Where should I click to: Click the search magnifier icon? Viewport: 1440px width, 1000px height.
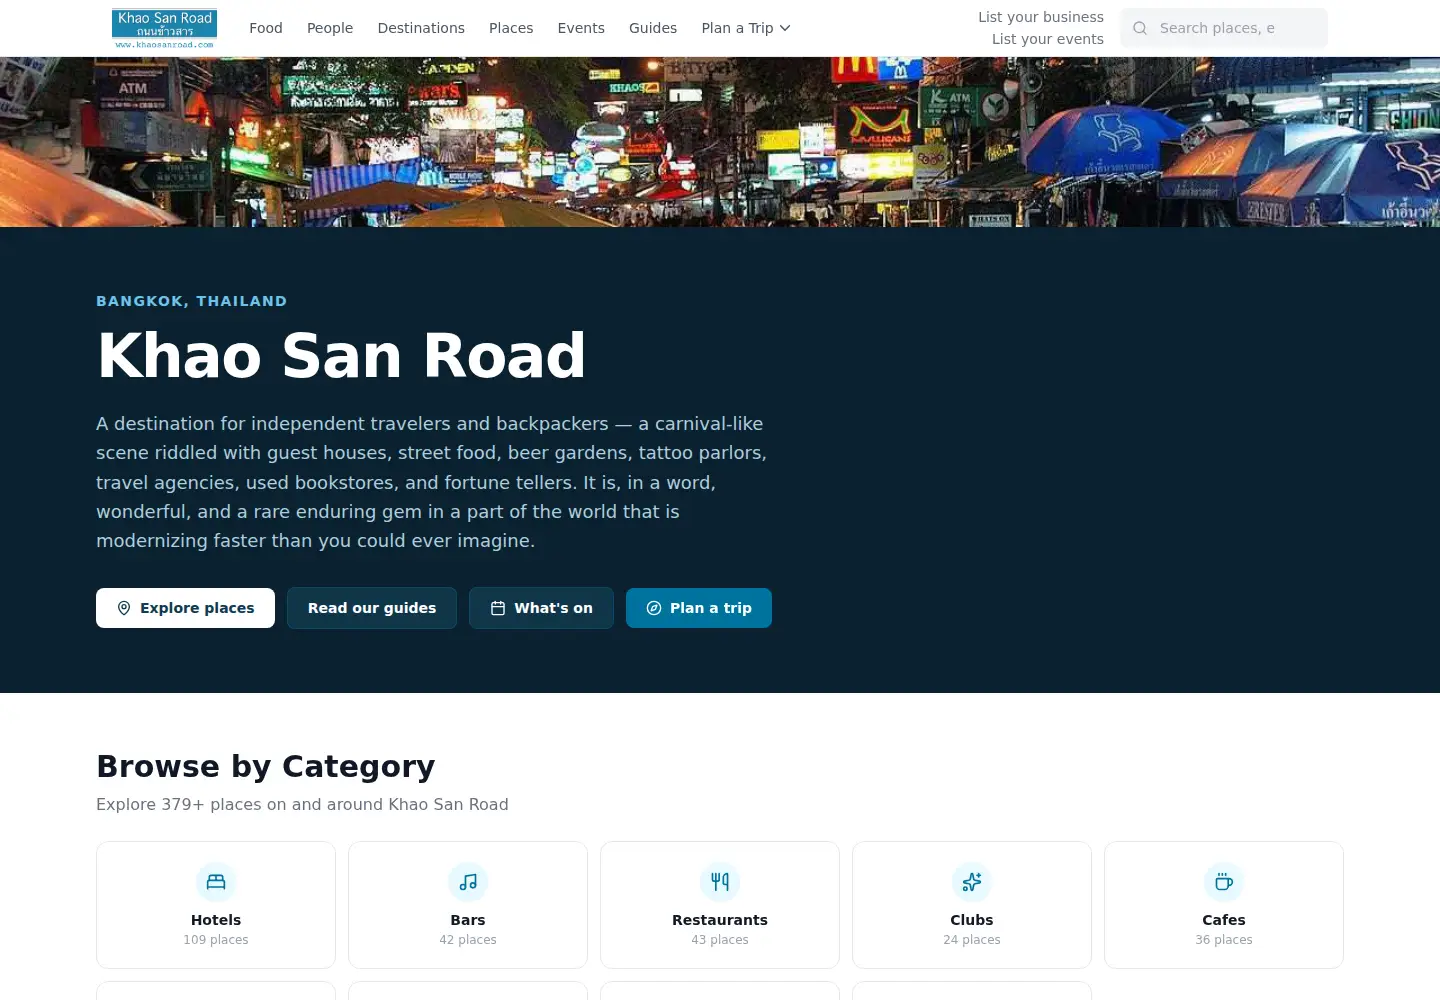(x=1140, y=28)
